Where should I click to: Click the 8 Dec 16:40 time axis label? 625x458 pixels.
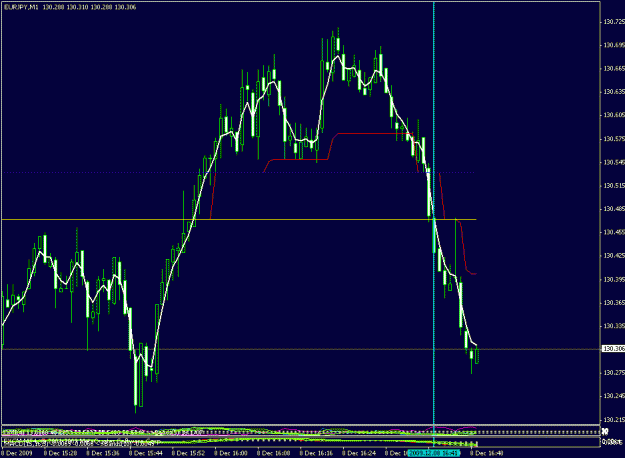pos(487,453)
